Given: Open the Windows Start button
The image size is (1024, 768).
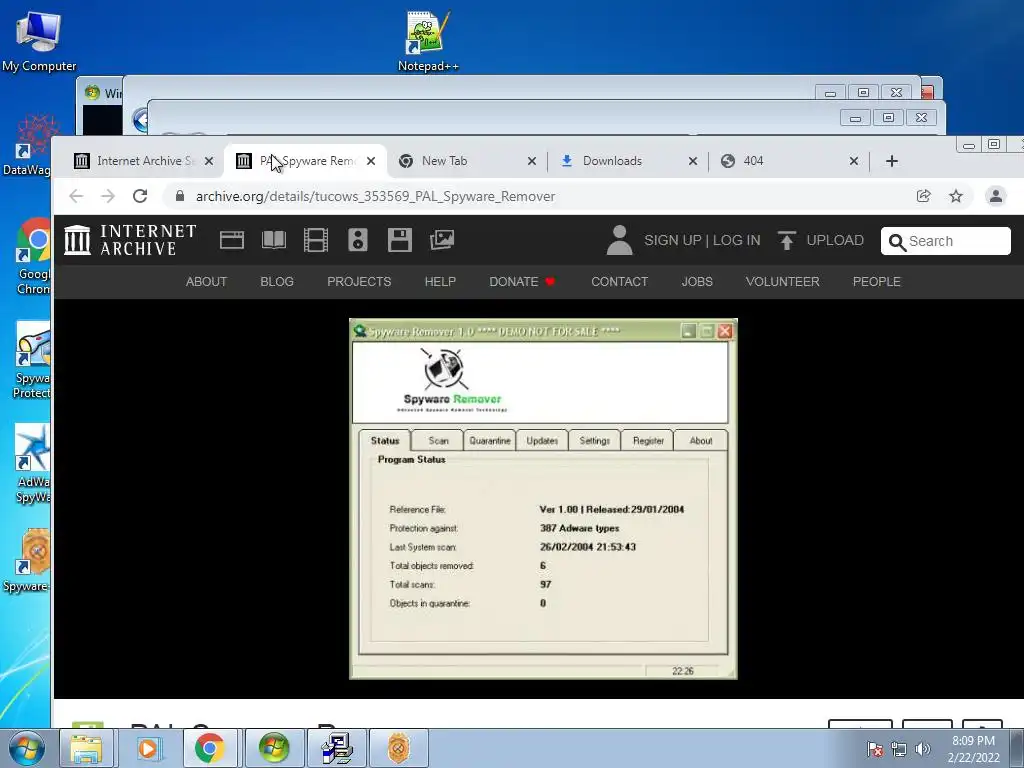Looking at the screenshot, I should (27, 748).
